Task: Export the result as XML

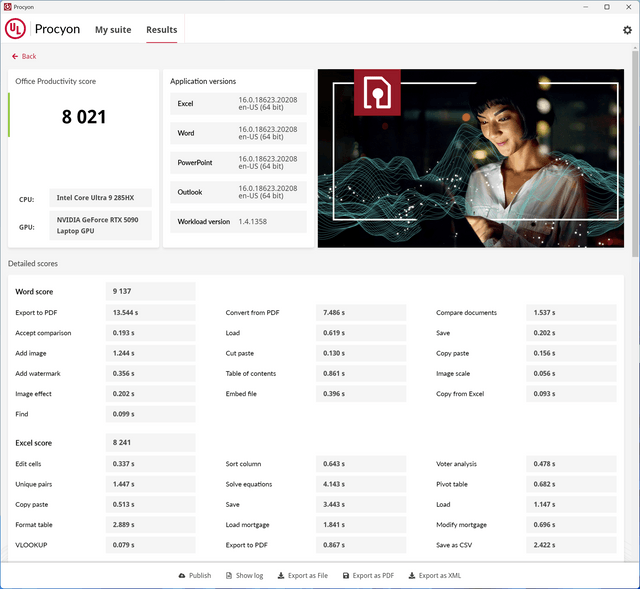Action: [x=435, y=576]
